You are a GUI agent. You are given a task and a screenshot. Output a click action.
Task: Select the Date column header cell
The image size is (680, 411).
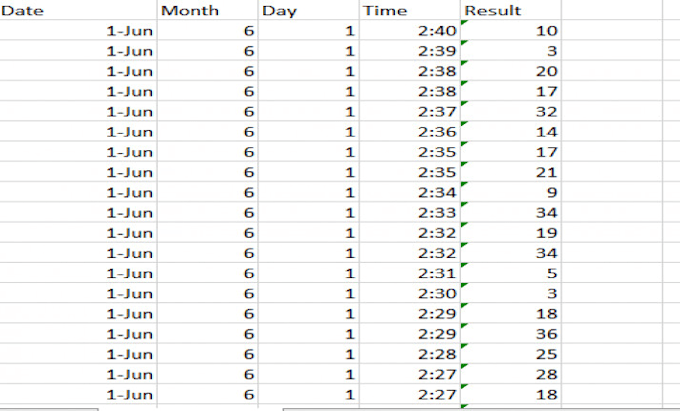coord(78,10)
